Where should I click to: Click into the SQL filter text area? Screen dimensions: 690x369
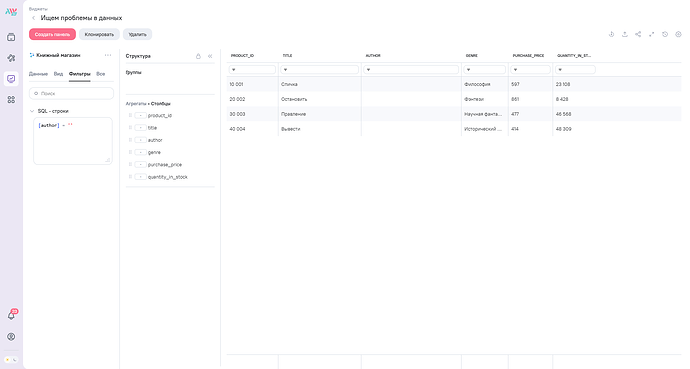tap(73, 141)
